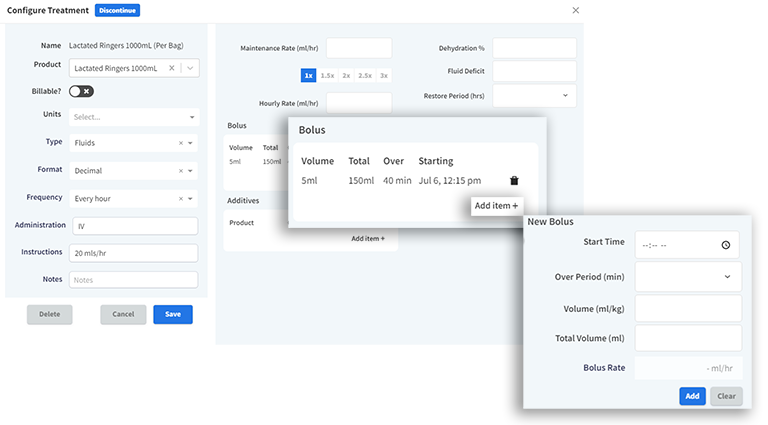
Task: Select the 1x rate multiplier
Action: click(309, 75)
